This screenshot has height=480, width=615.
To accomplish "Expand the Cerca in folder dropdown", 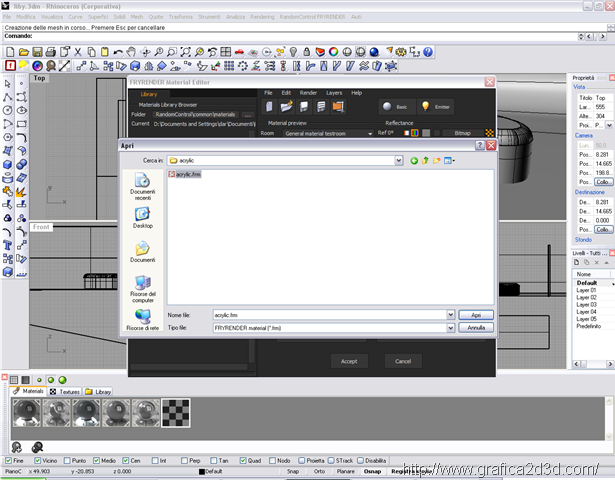I will [x=399, y=160].
